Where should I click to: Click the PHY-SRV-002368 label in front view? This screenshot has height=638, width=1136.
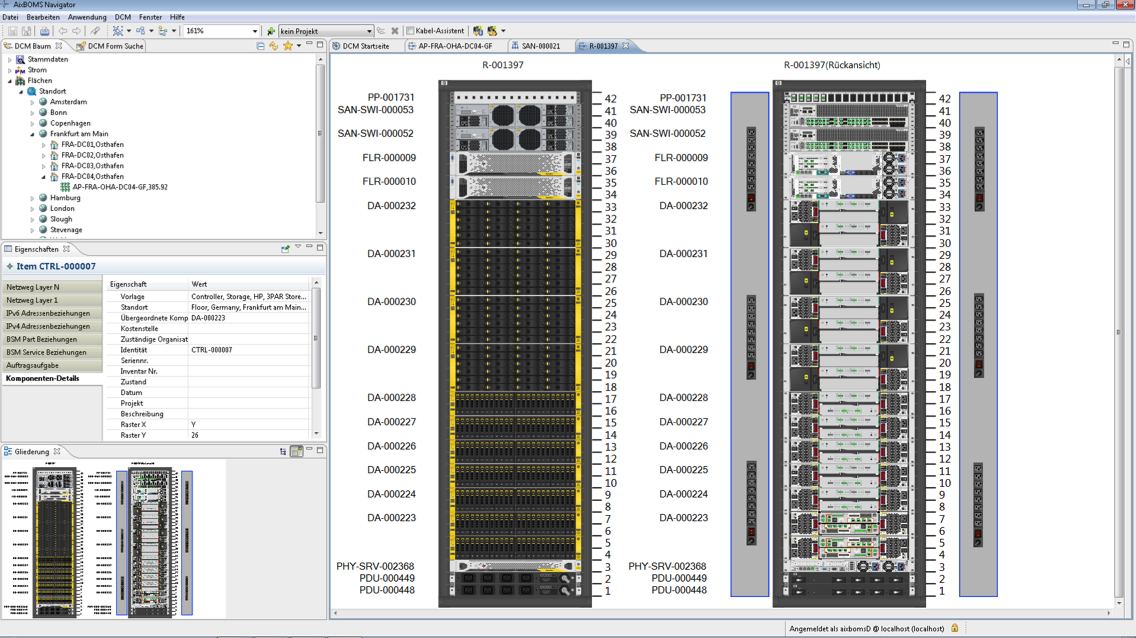tap(375, 566)
